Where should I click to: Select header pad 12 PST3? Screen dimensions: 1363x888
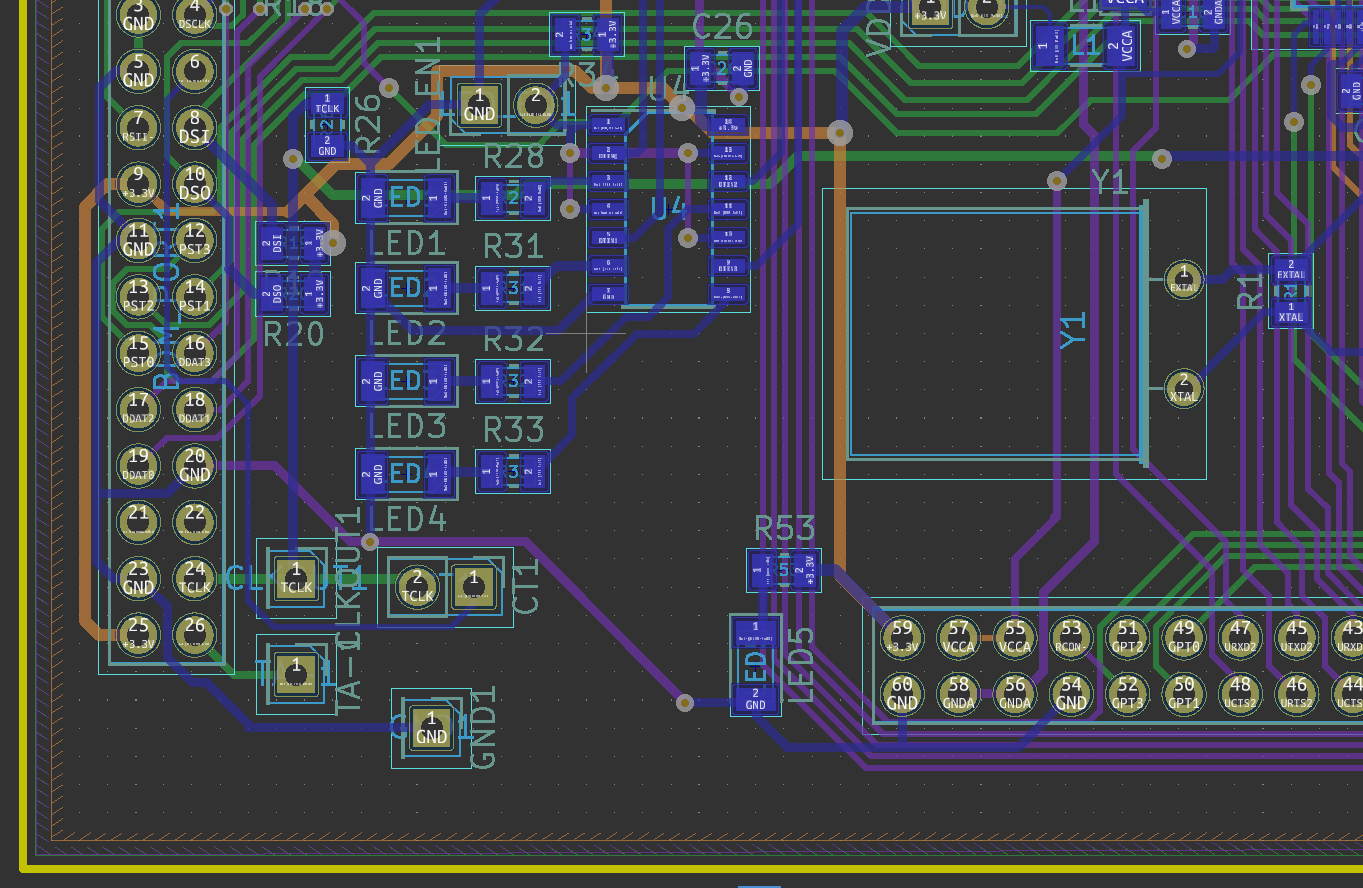tap(194, 240)
